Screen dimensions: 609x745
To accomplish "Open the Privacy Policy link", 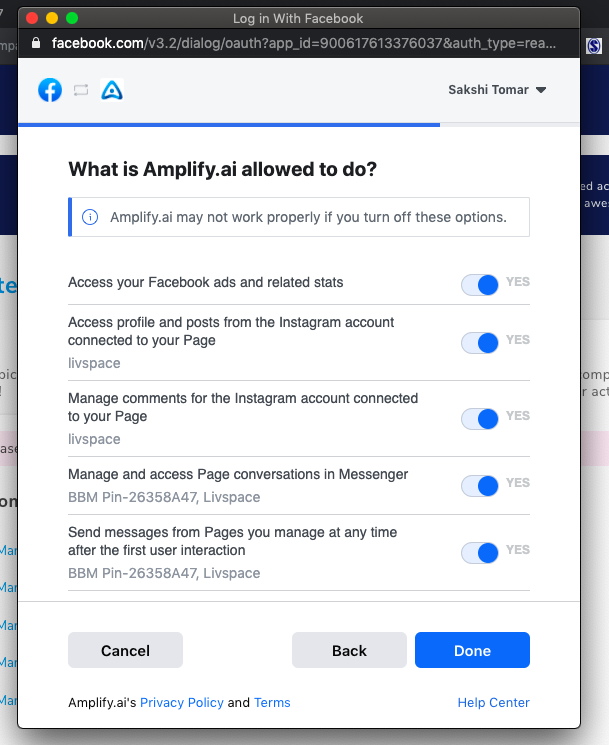I will click(x=182, y=702).
